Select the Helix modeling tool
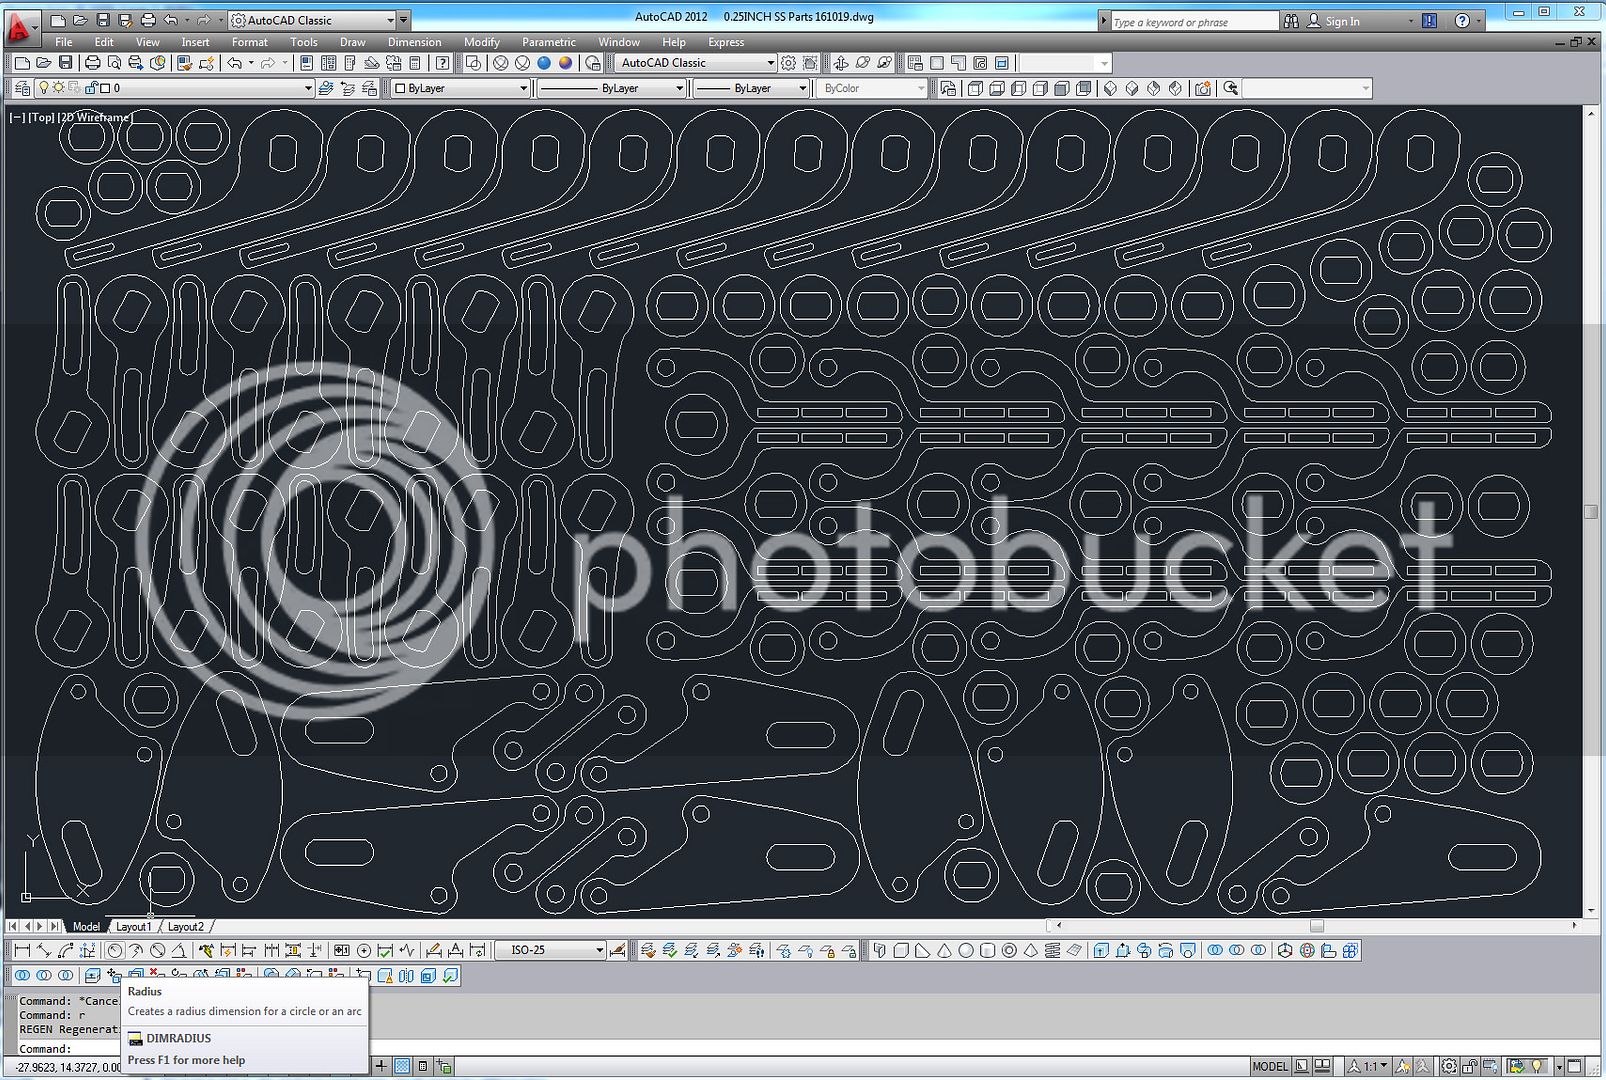 (1052, 950)
